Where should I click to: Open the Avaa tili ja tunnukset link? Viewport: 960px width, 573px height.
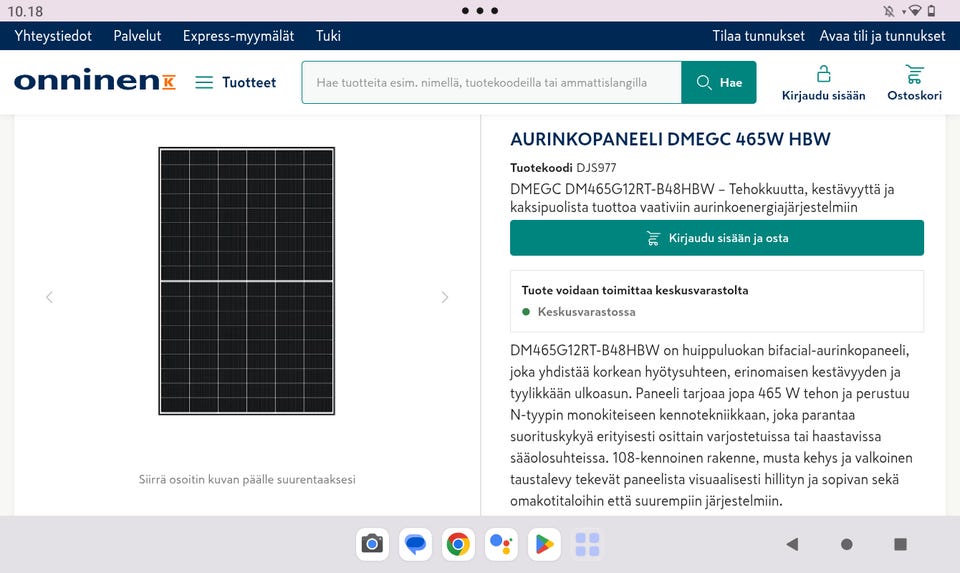coord(882,36)
